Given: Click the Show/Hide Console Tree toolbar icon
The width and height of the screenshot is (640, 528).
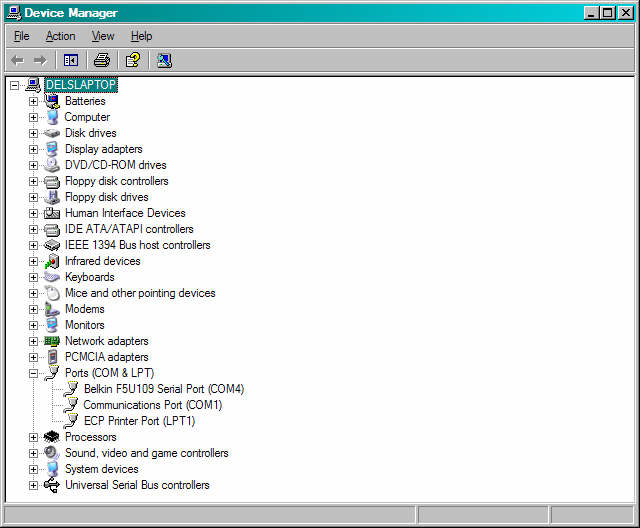Looking at the screenshot, I should pyautogui.click(x=71, y=60).
